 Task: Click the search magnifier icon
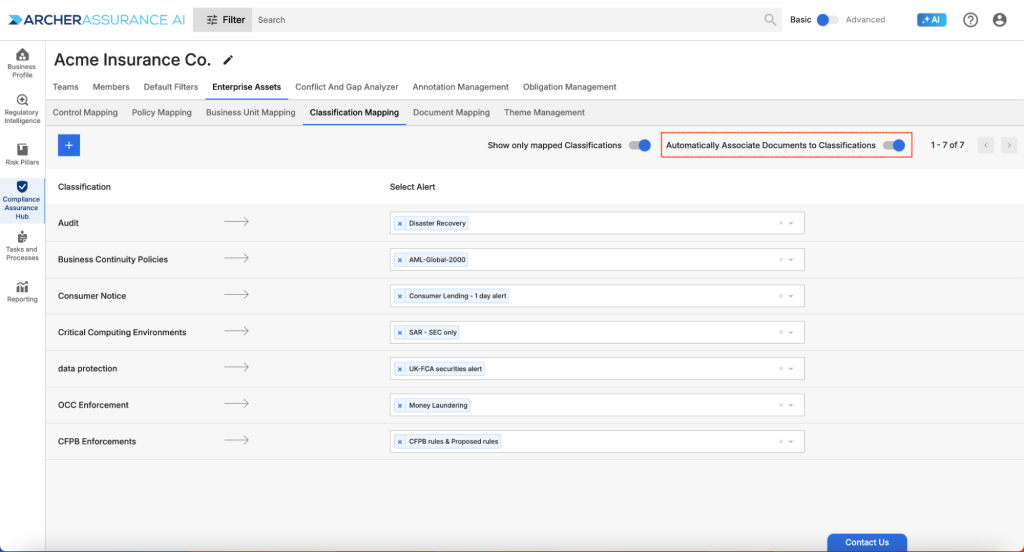coord(770,20)
